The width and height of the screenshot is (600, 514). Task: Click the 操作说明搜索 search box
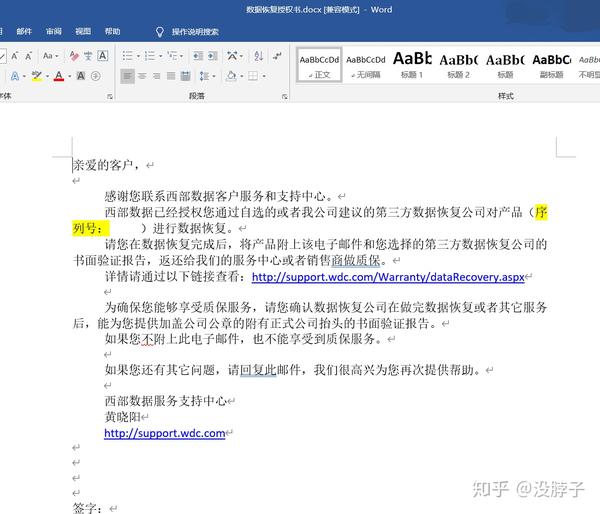(195, 32)
